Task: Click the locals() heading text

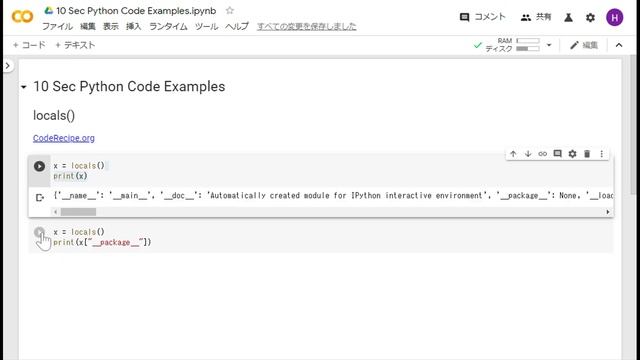Action: coord(54,116)
